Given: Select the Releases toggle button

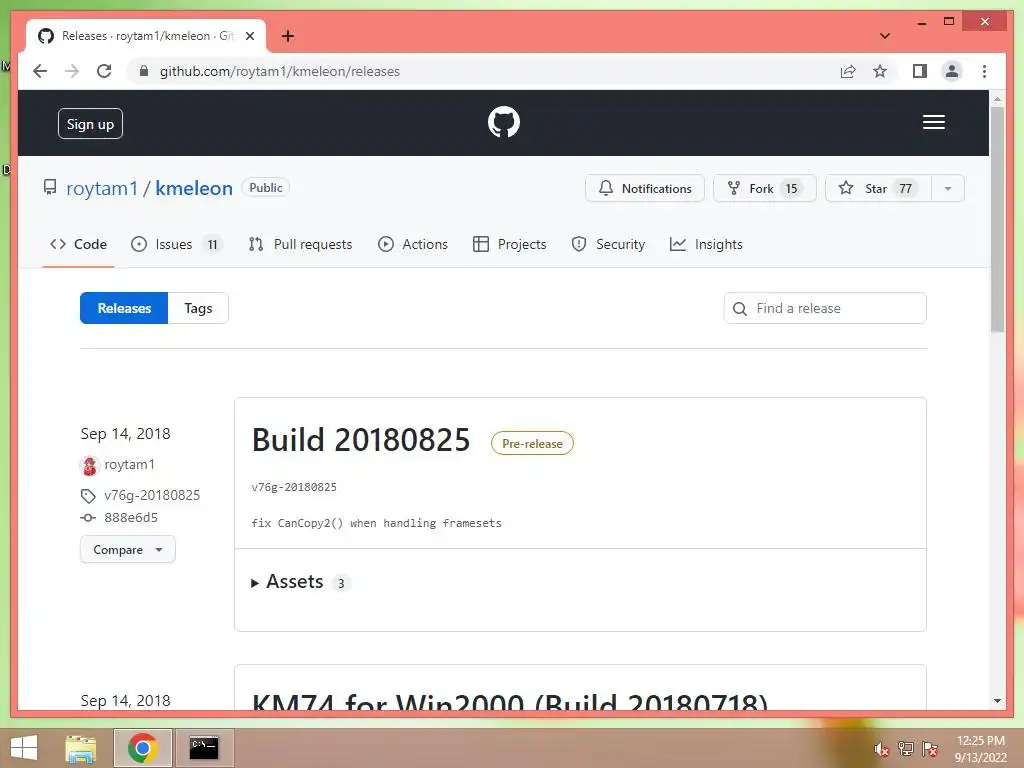Looking at the screenshot, I should tap(124, 308).
